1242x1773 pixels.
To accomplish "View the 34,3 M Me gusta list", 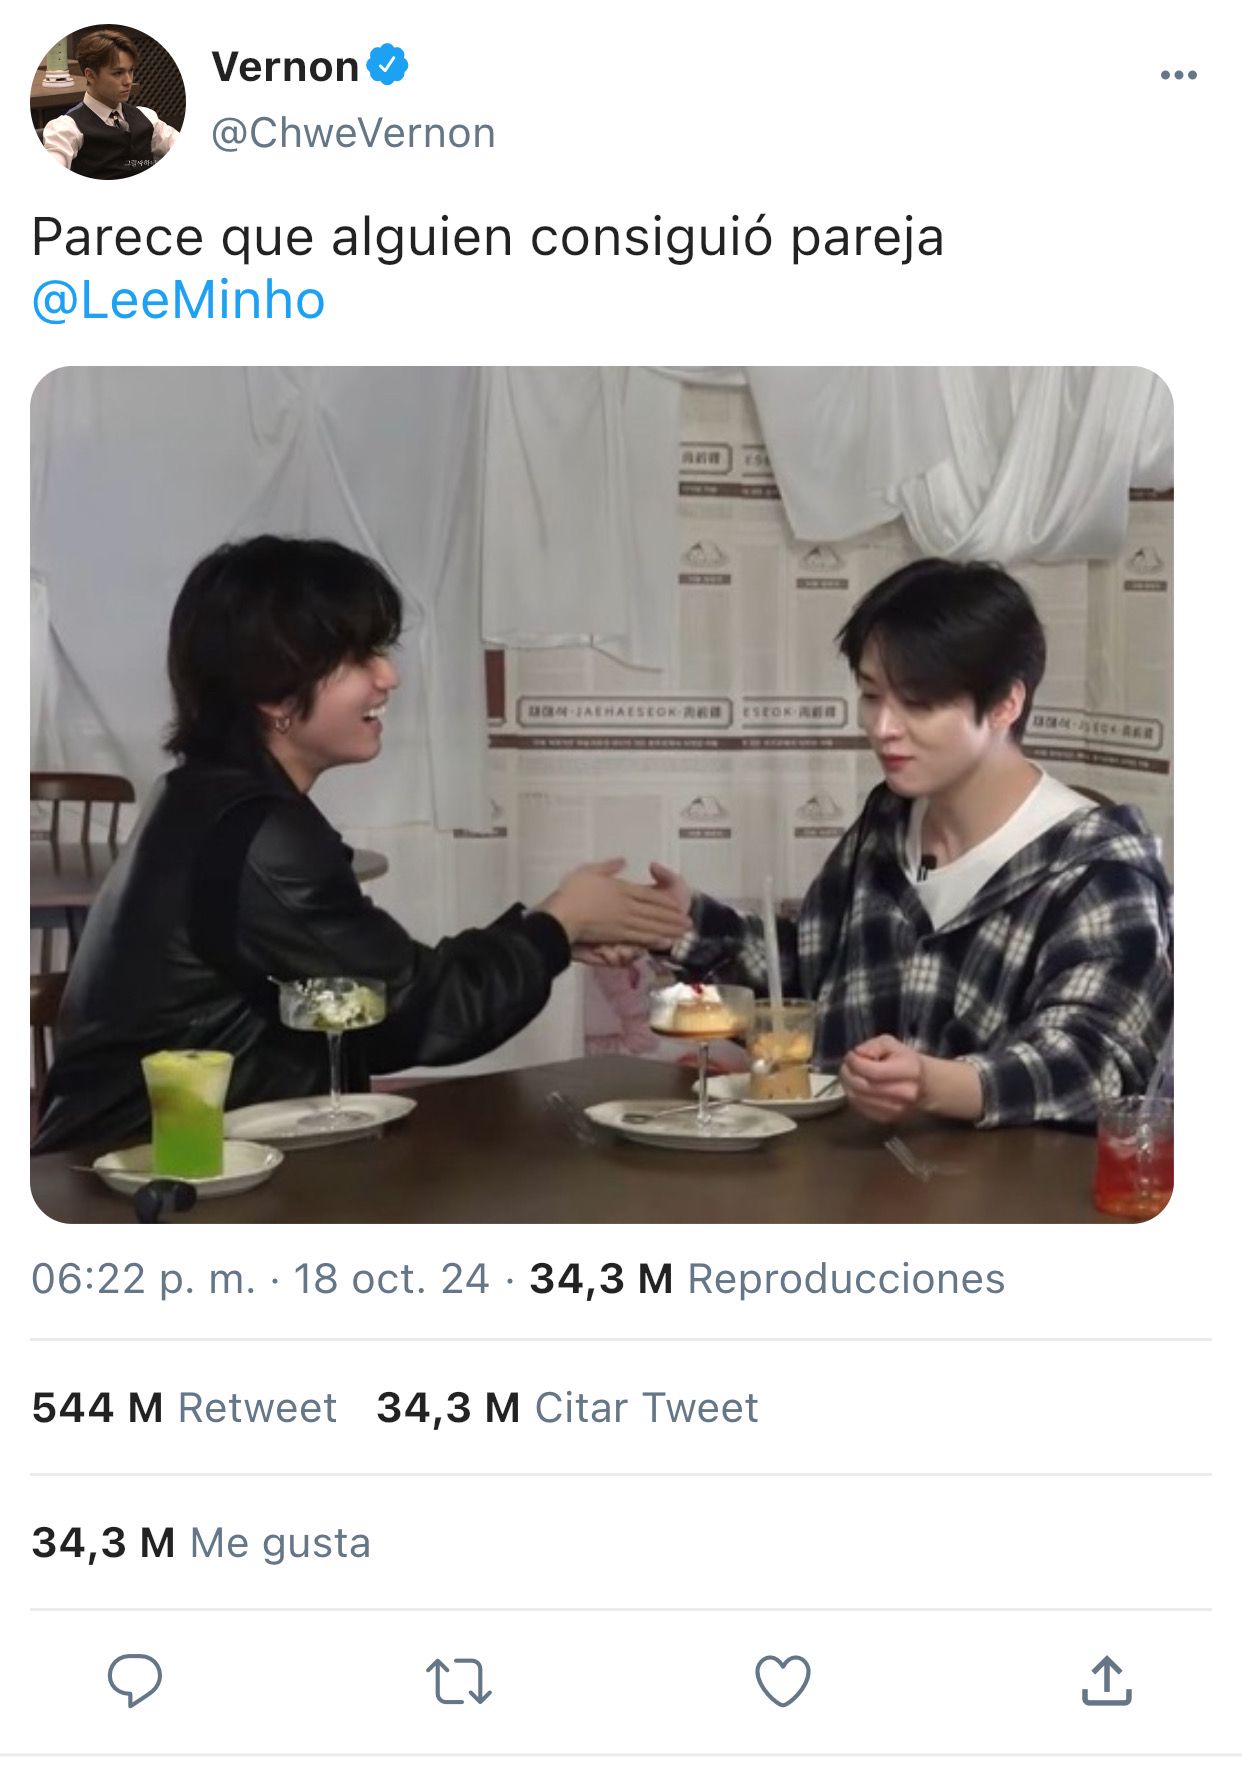I will pyautogui.click(x=201, y=1543).
